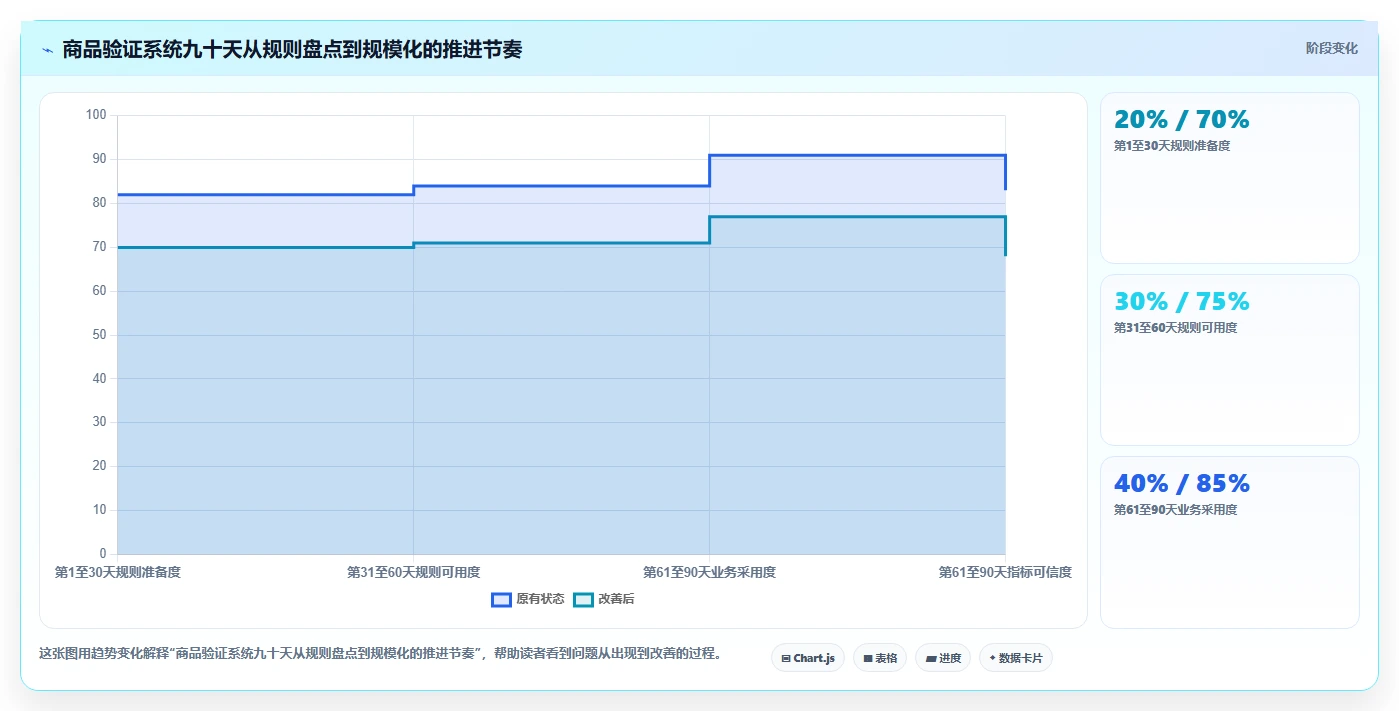
Task: Toggle the 改善后 legend color box
Action: point(583,599)
